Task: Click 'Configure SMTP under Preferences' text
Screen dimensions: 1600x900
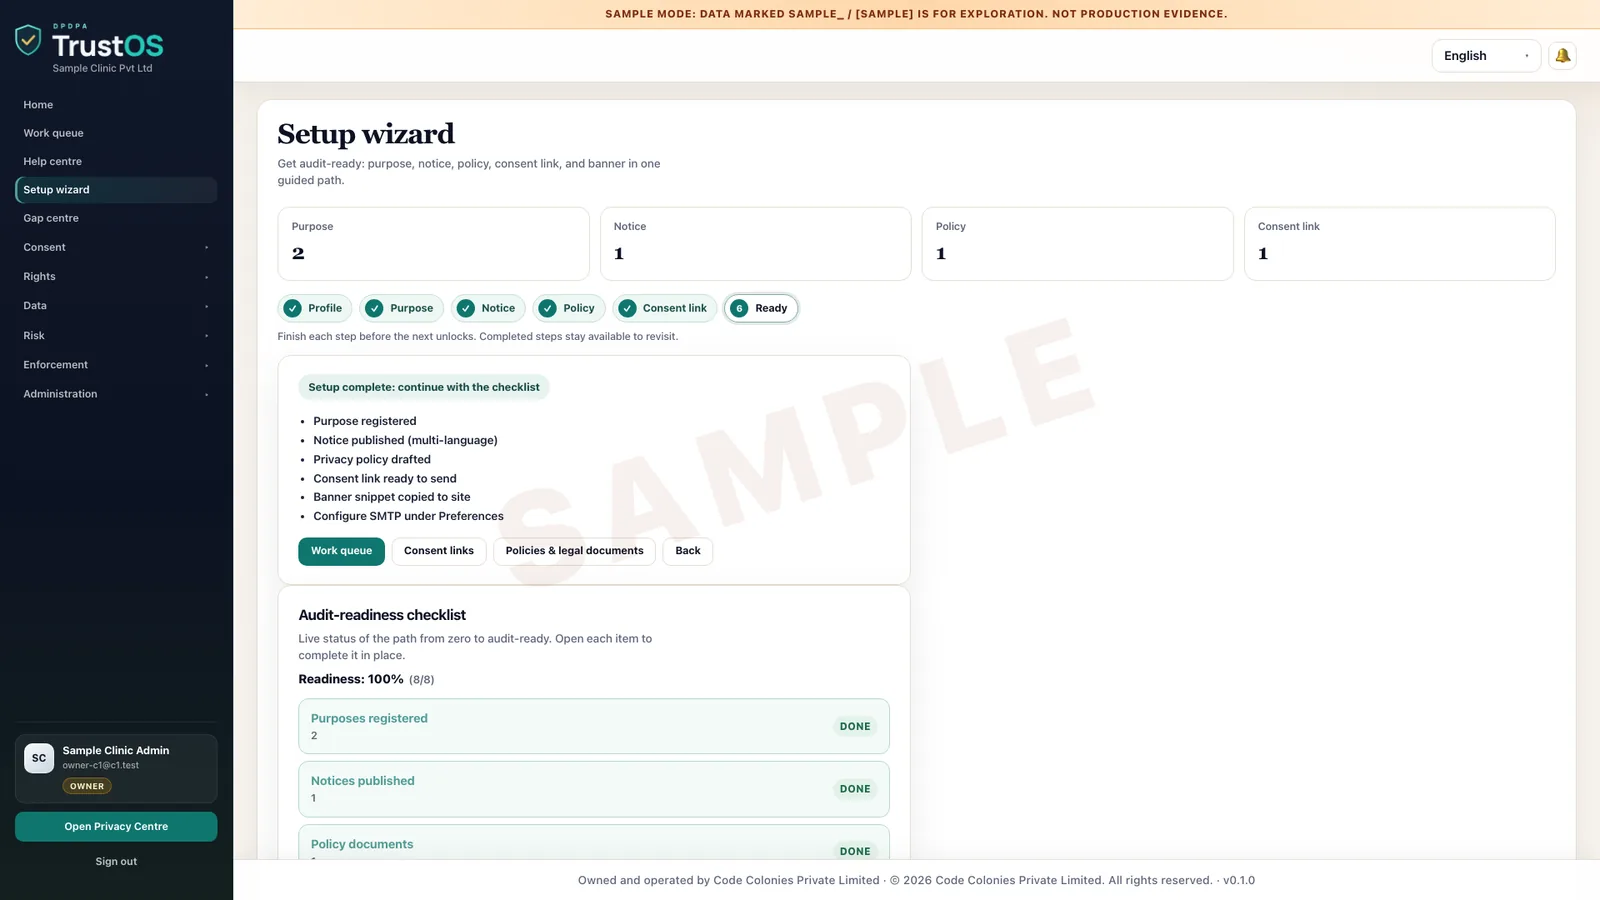Action: click(408, 516)
